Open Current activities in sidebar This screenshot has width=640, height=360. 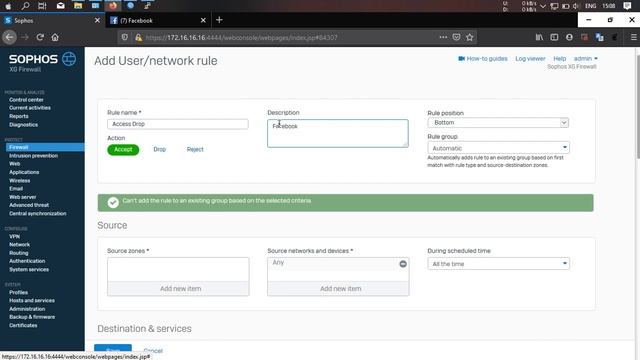pos(30,108)
